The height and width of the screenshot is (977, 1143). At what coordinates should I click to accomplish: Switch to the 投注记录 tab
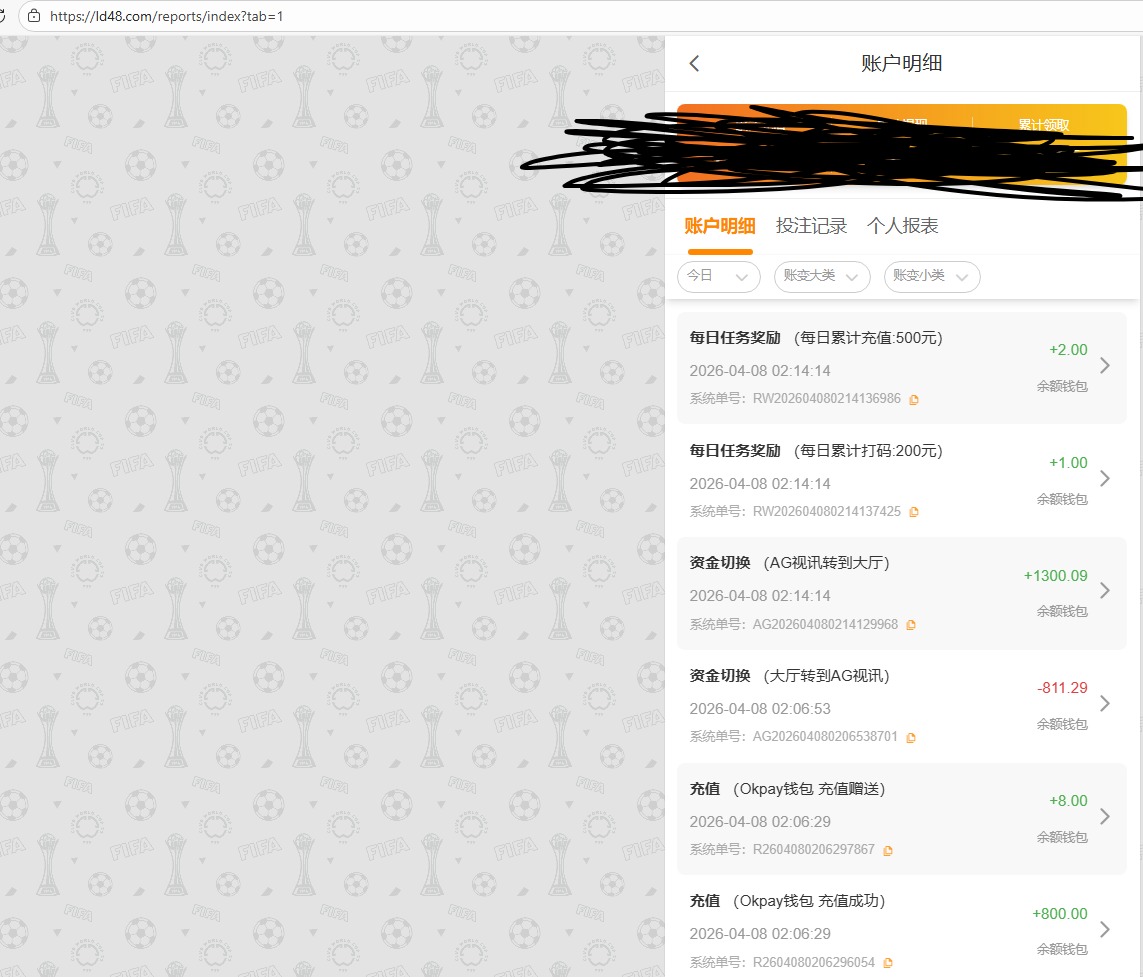pos(811,226)
